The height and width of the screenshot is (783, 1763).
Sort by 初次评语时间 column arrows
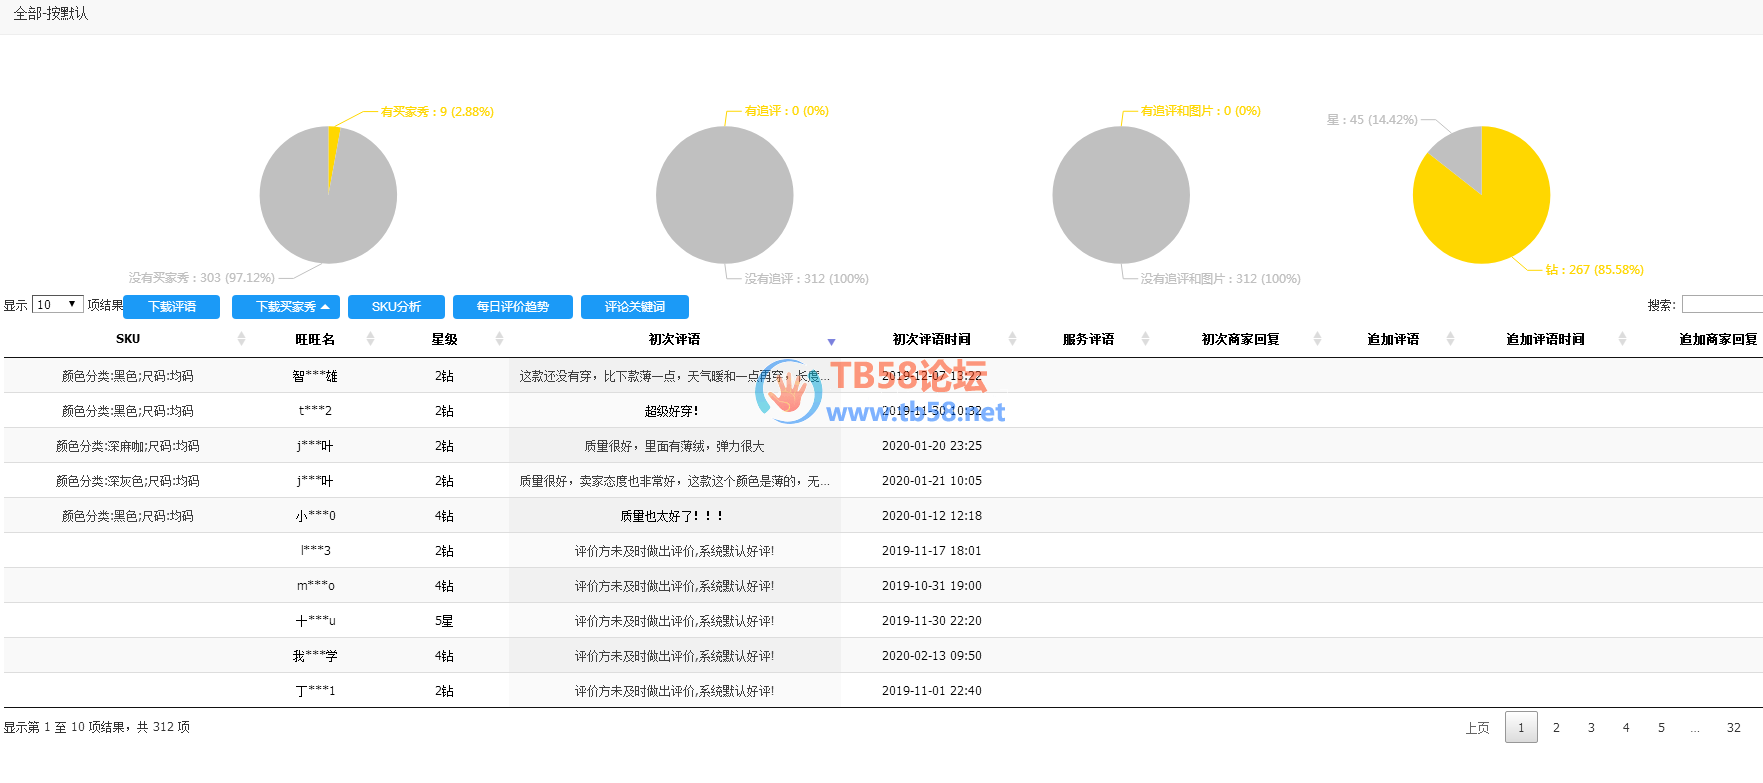pos(1012,339)
